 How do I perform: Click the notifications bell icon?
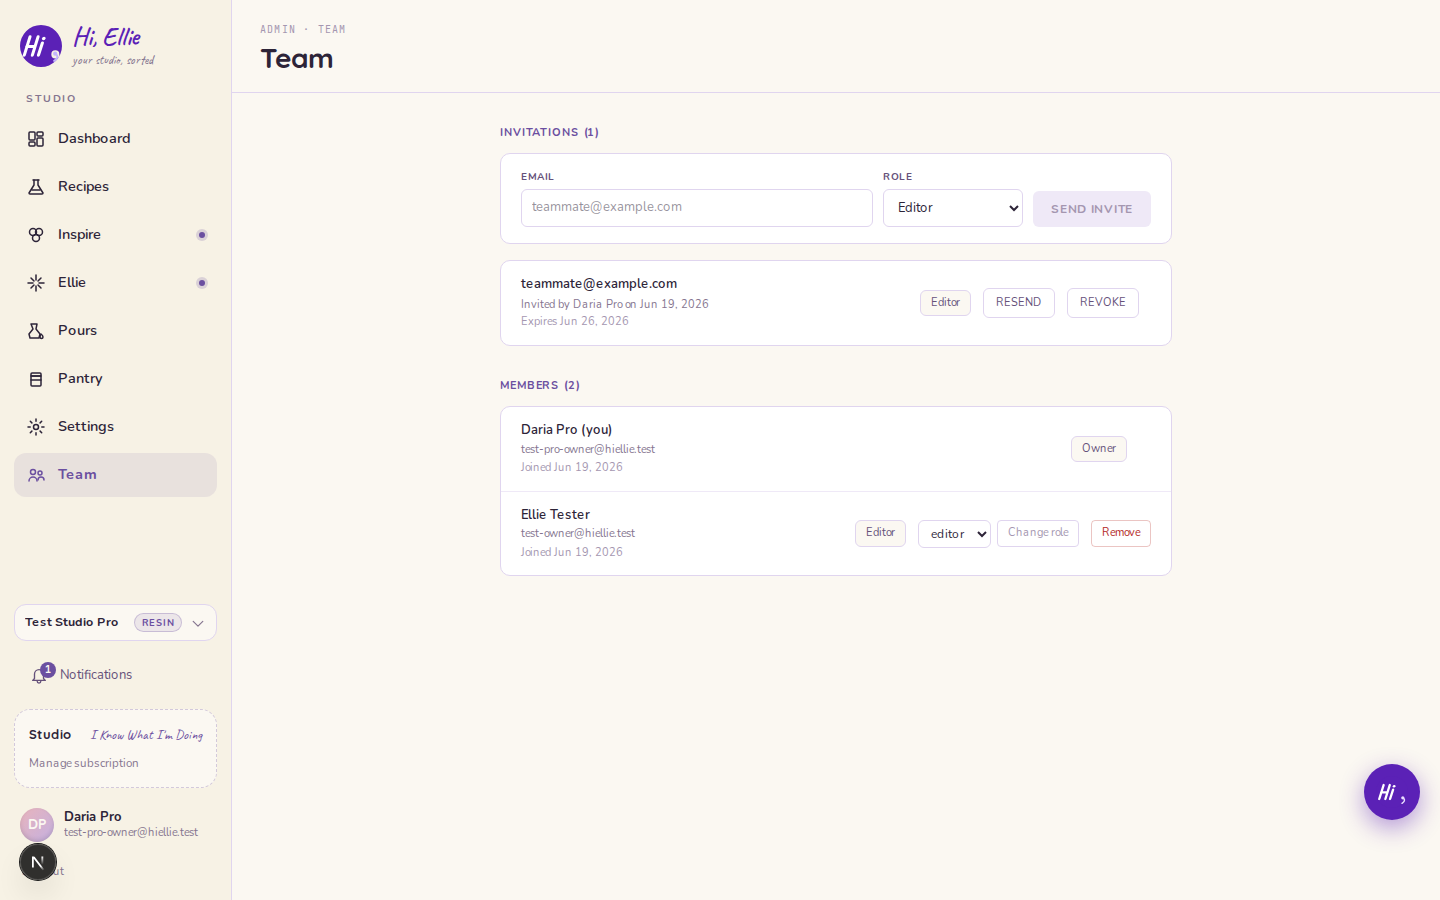click(39, 676)
